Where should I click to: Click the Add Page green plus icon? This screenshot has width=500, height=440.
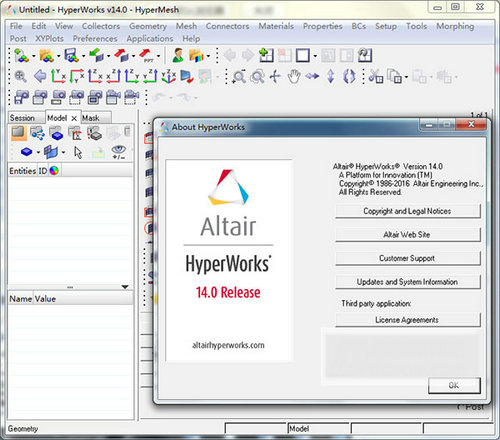point(266,55)
